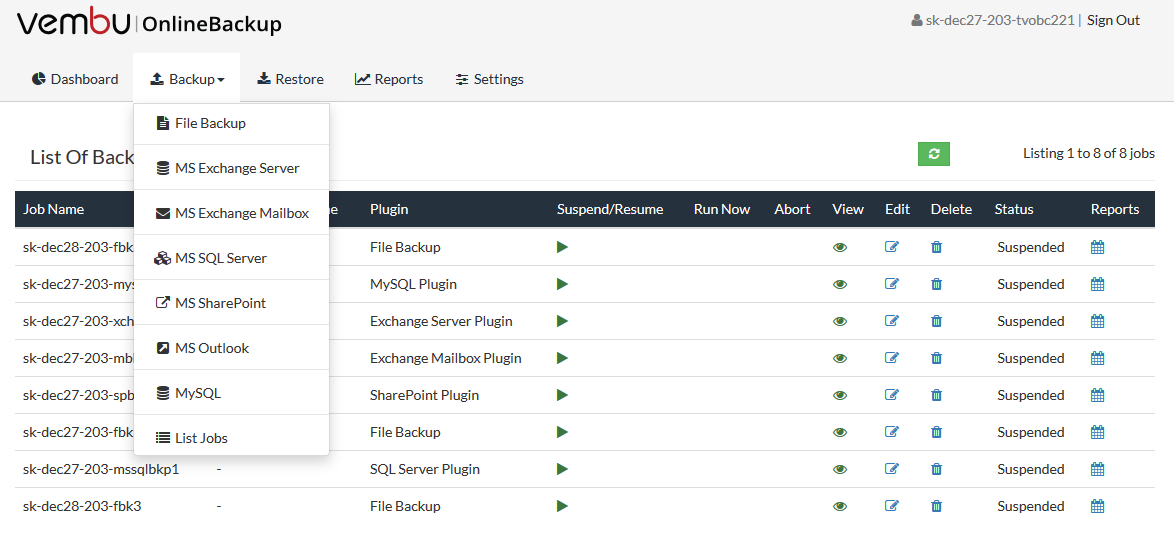Open reports calendar for SharePoint Plugin job
The height and width of the screenshot is (550, 1174).
pyautogui.click(x=1098, y=395)
